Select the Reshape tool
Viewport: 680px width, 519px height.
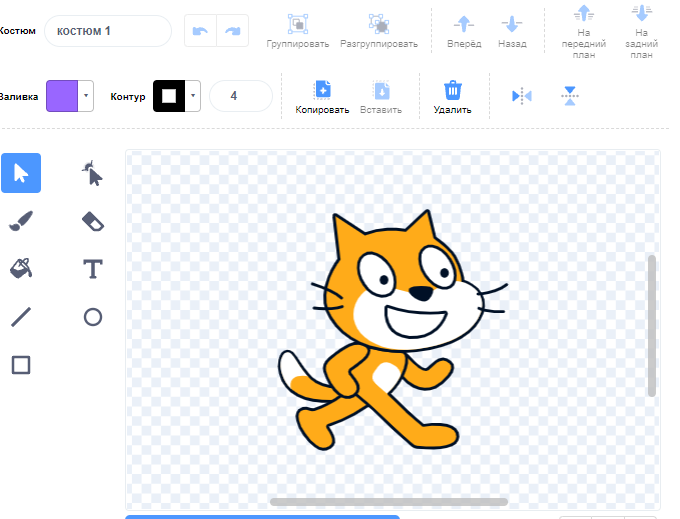(92, 173)
